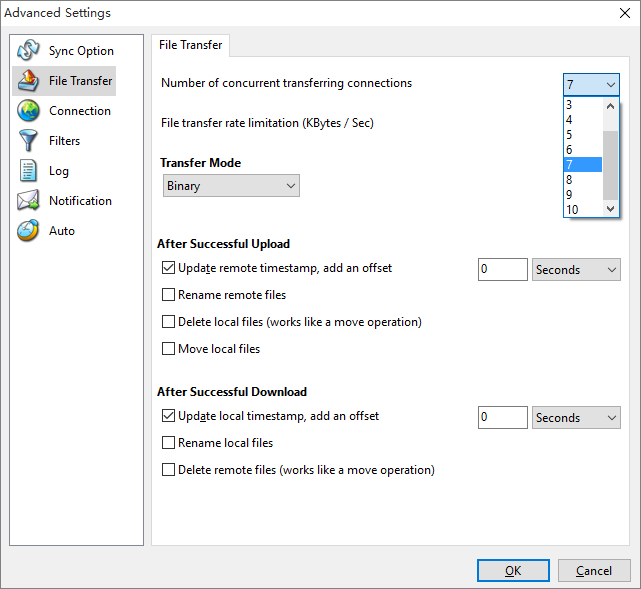Close the Advanced Settings dialog
This screenshot has width=641, height=589.
coord(625,13)
